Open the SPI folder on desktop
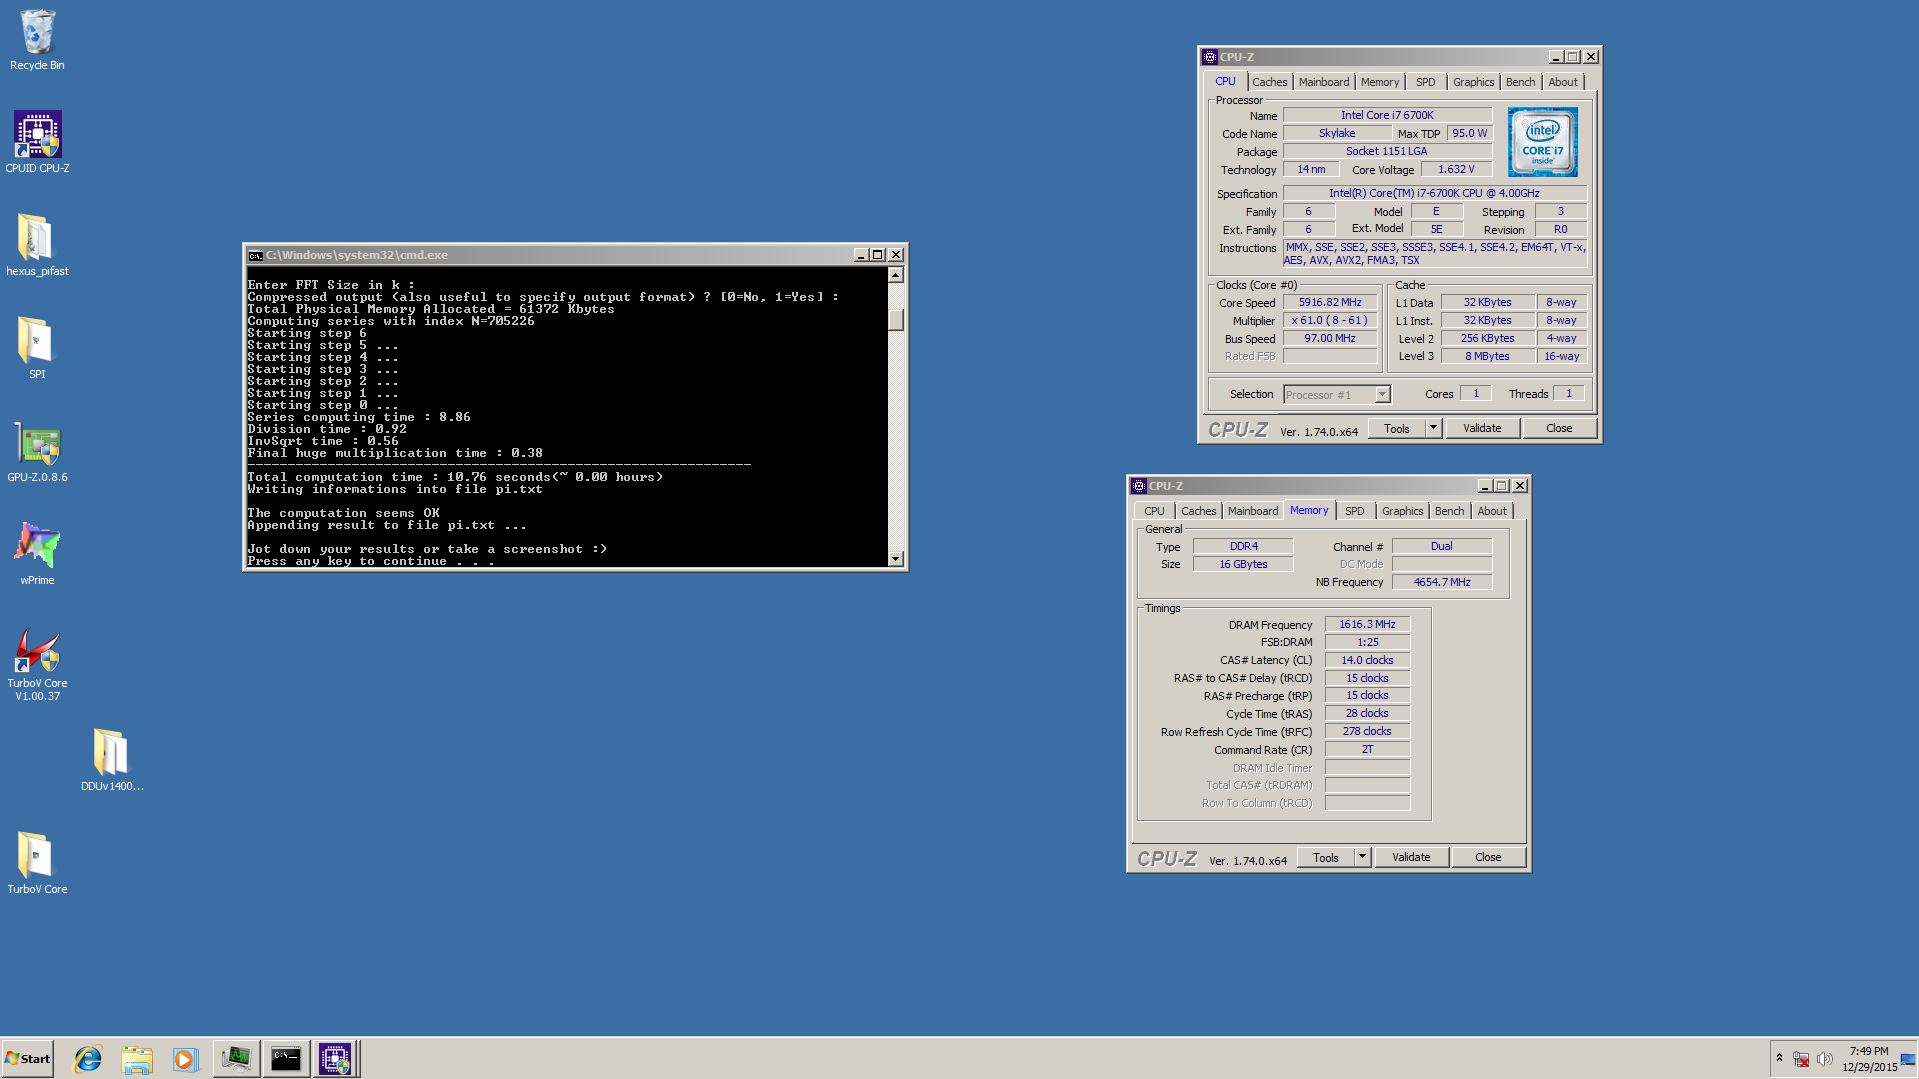1919x1079 pixels. click(37, 348)
